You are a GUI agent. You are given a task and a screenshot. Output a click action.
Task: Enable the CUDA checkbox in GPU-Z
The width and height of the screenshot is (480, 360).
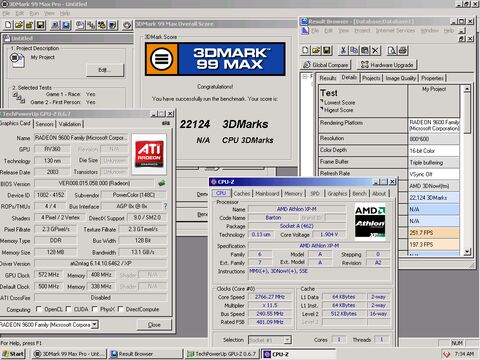coord(68,309)
